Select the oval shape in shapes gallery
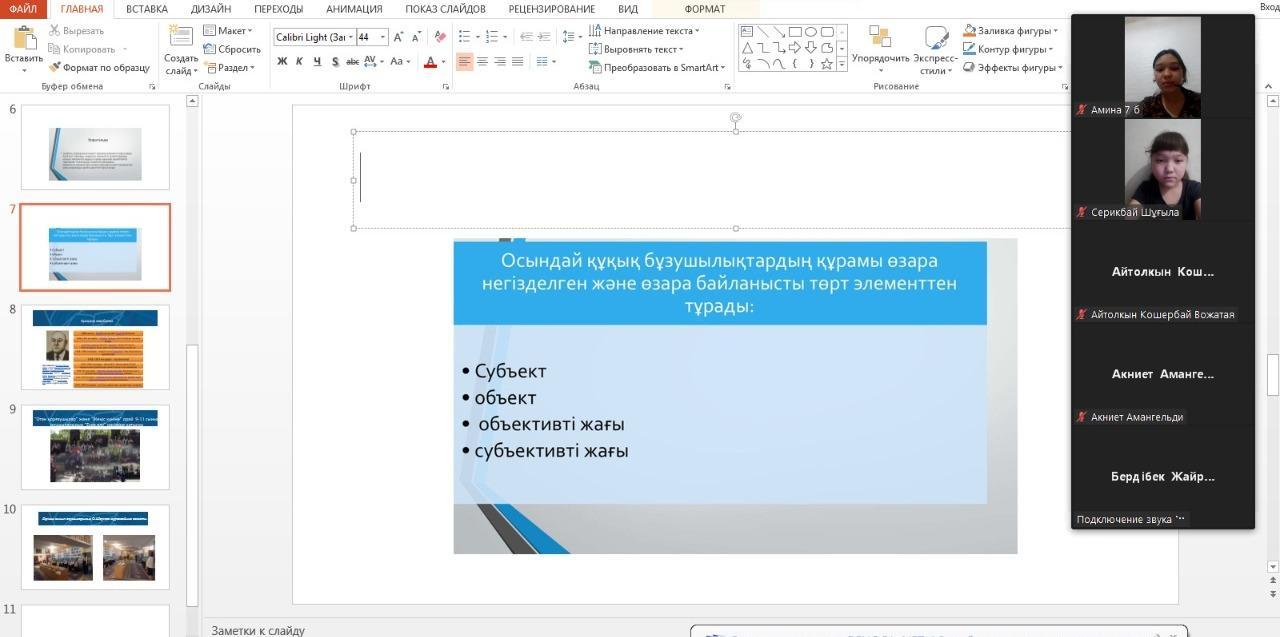1280x637 pixels. pos(811,32)
